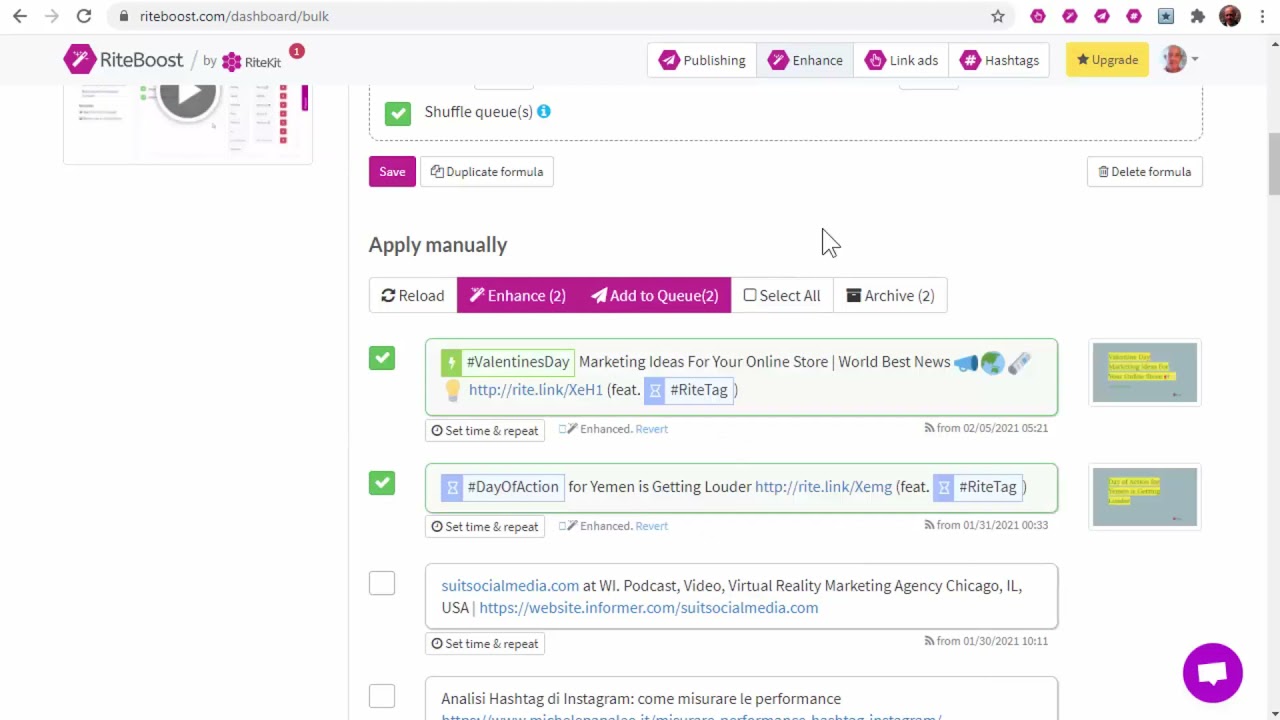Image resolution: width=1280 pixels, height=720 pixels.
Task: Click the 'Analisi Hashtag di Instagram' post text
Action: pyautogui.click(x=641, y=699)
